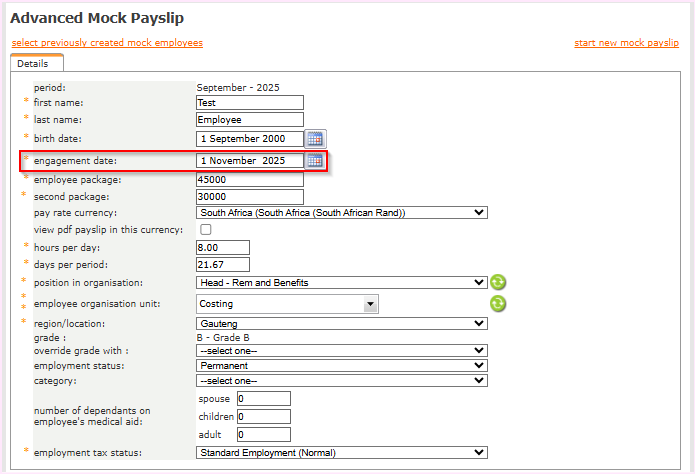Viewport: 695px width, 474px height.
Task: Open the engagement date calendar picker
Action: click(315, 161)
